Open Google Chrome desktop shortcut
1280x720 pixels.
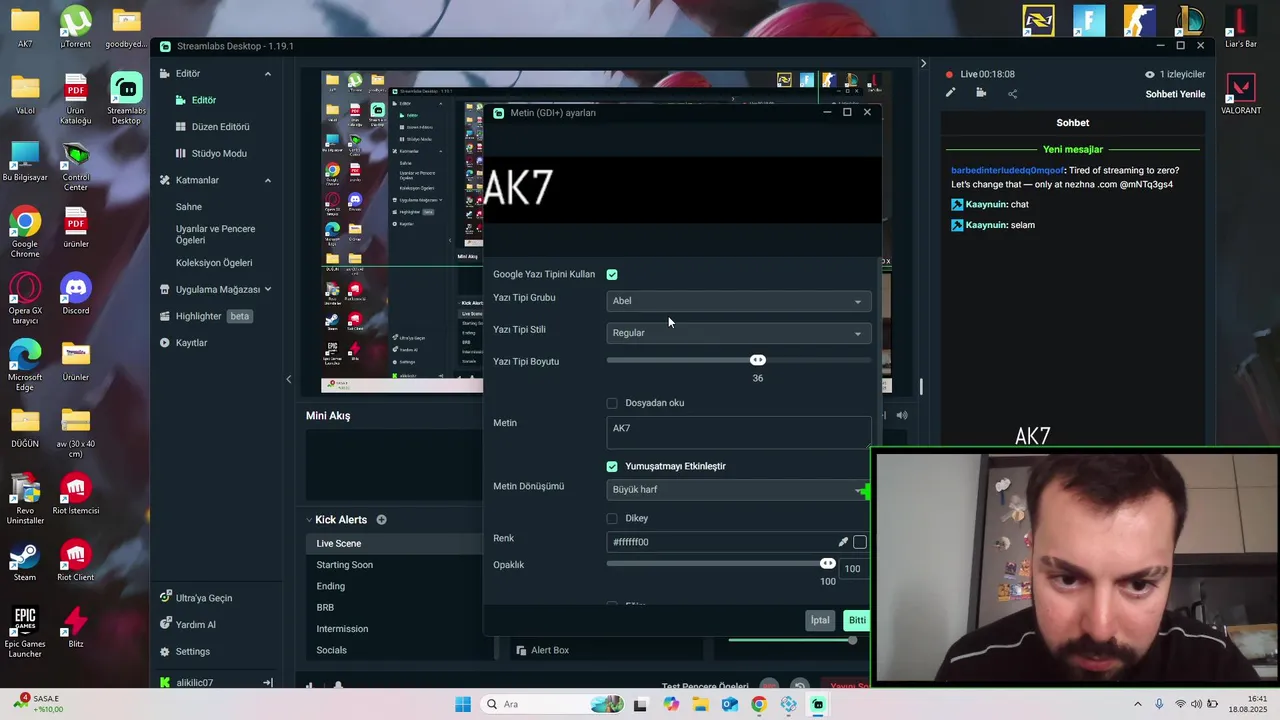pos(25,232)
